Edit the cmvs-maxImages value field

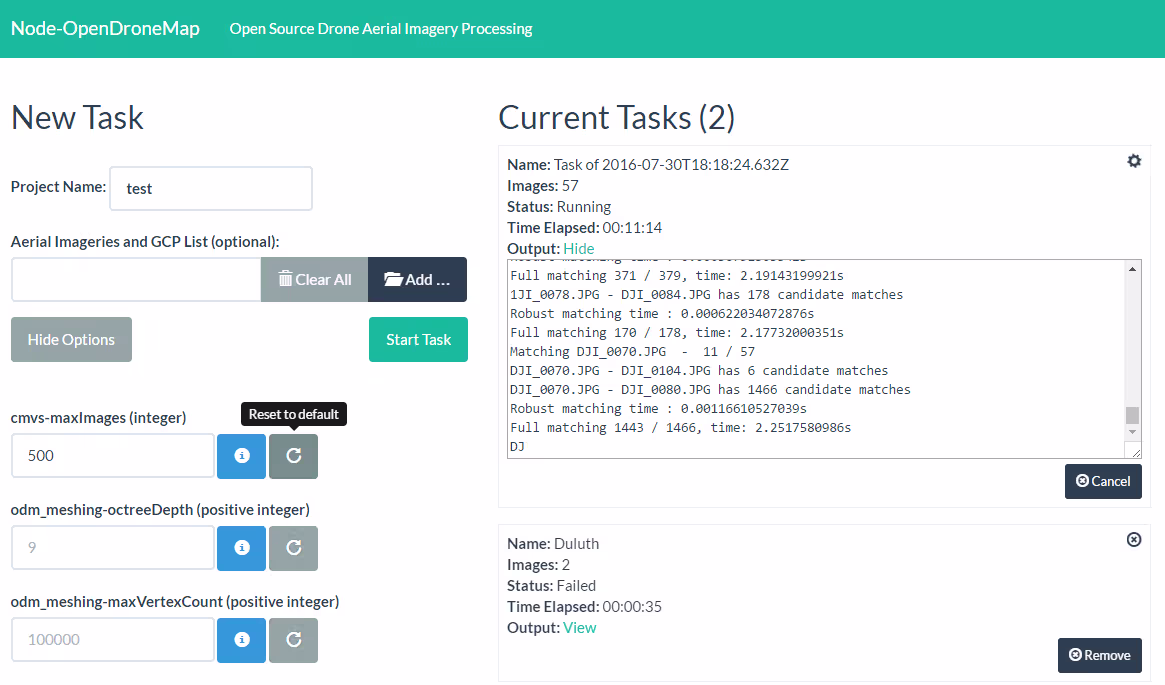pos(113,456)
